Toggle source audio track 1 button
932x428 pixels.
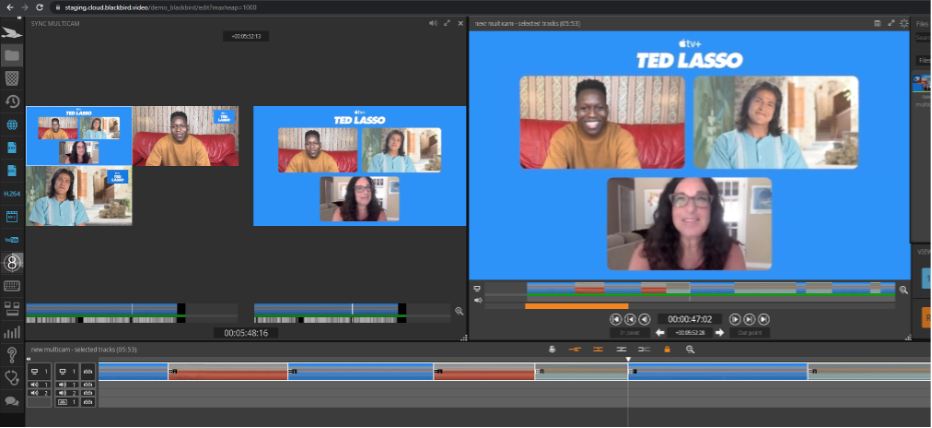(39, 385)
